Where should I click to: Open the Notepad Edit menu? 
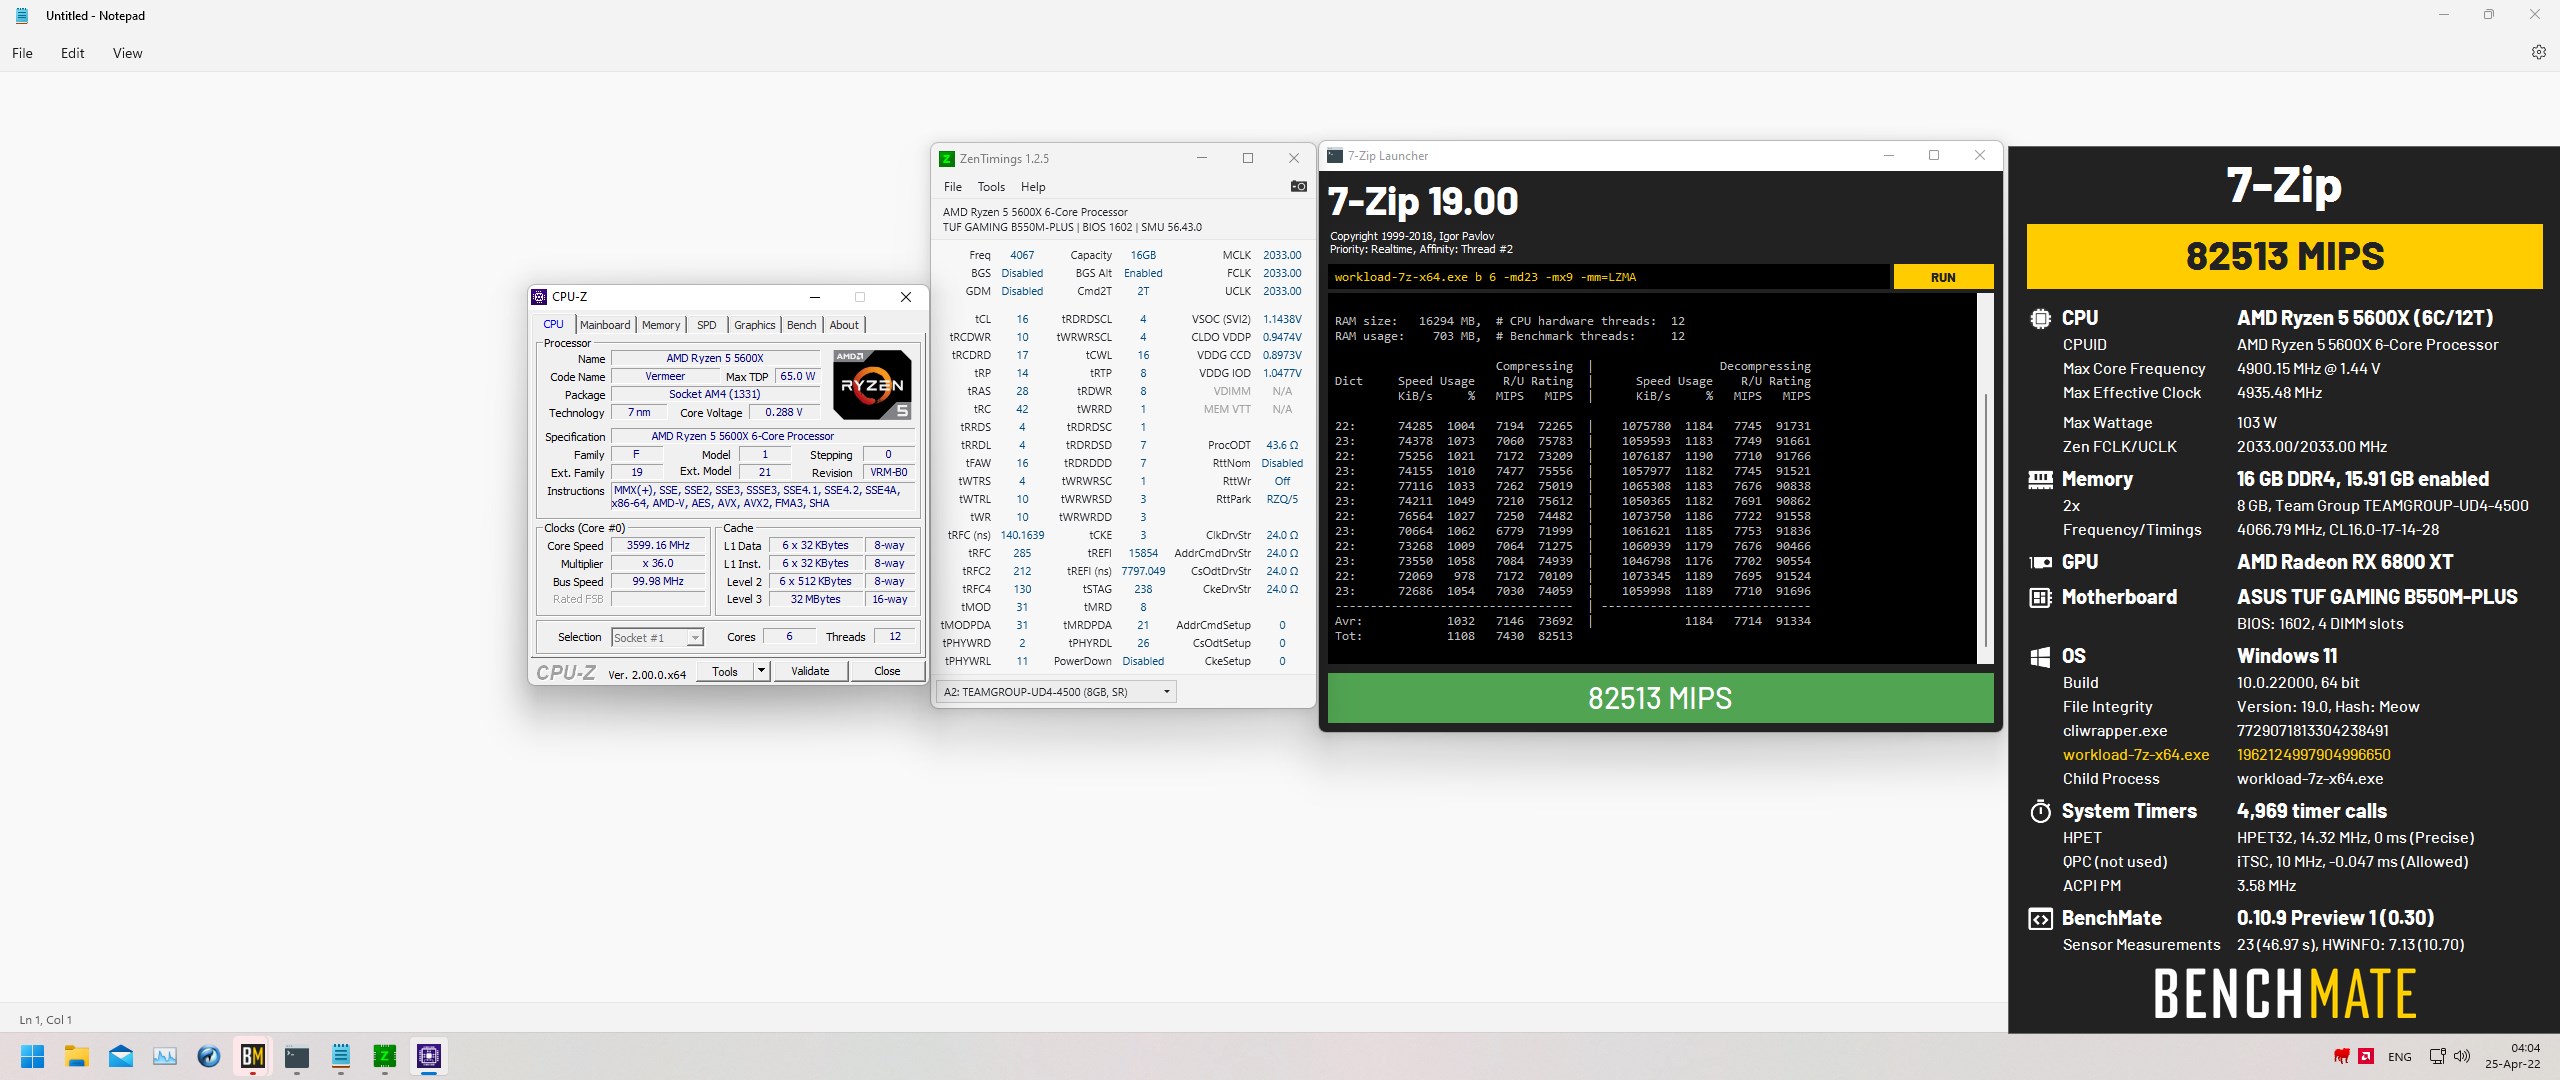click(x=72, y=53)
